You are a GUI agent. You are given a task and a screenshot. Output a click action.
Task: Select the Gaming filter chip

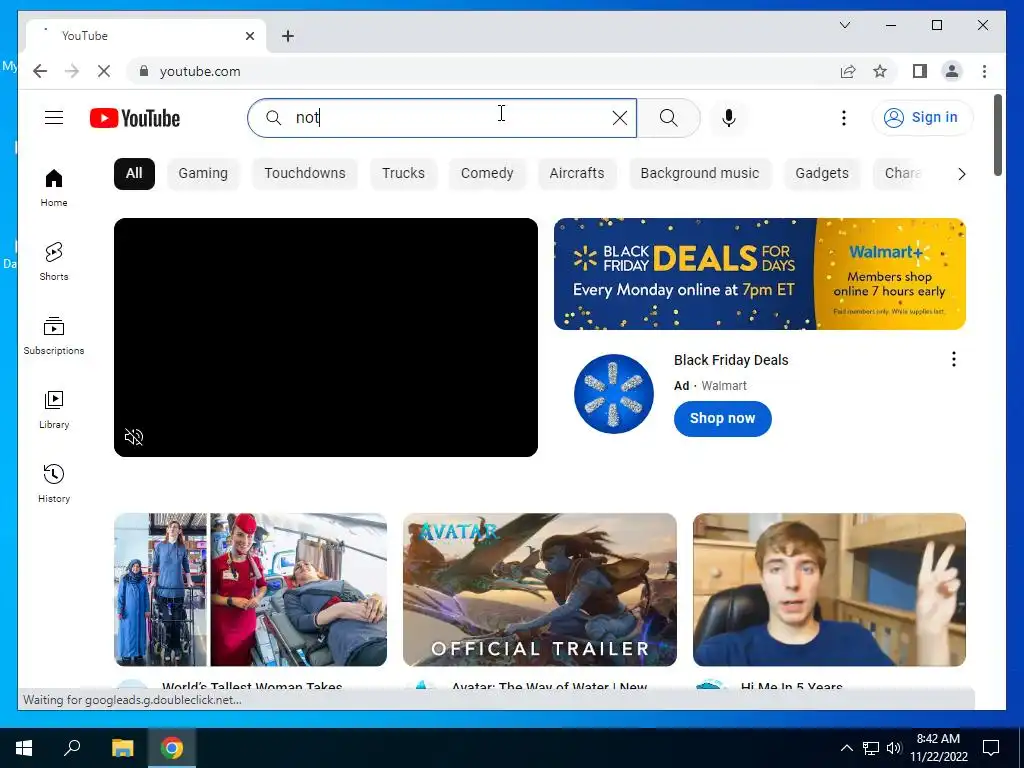(203, 174)
